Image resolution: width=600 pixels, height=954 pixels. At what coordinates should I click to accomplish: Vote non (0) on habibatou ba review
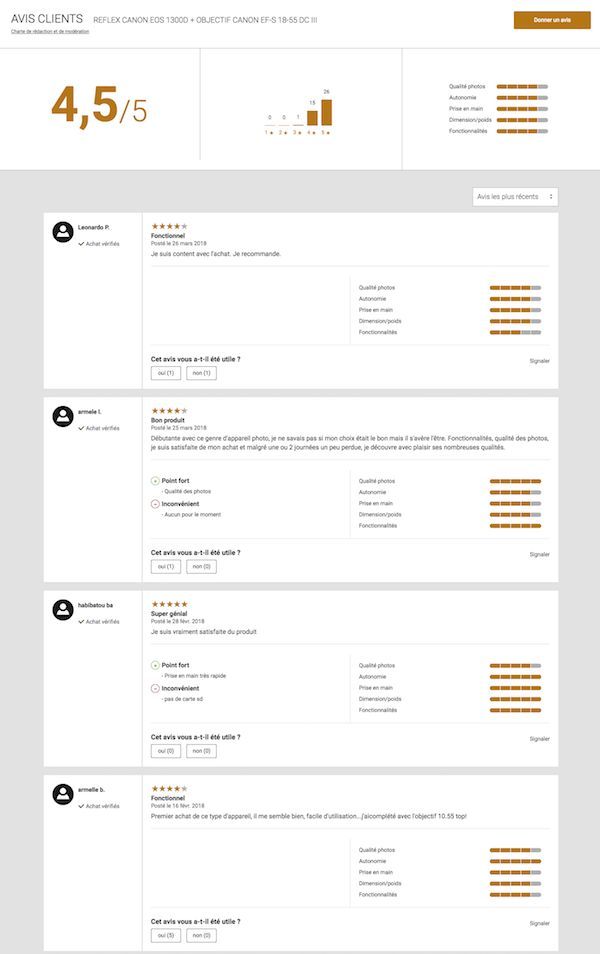point(201,751)
